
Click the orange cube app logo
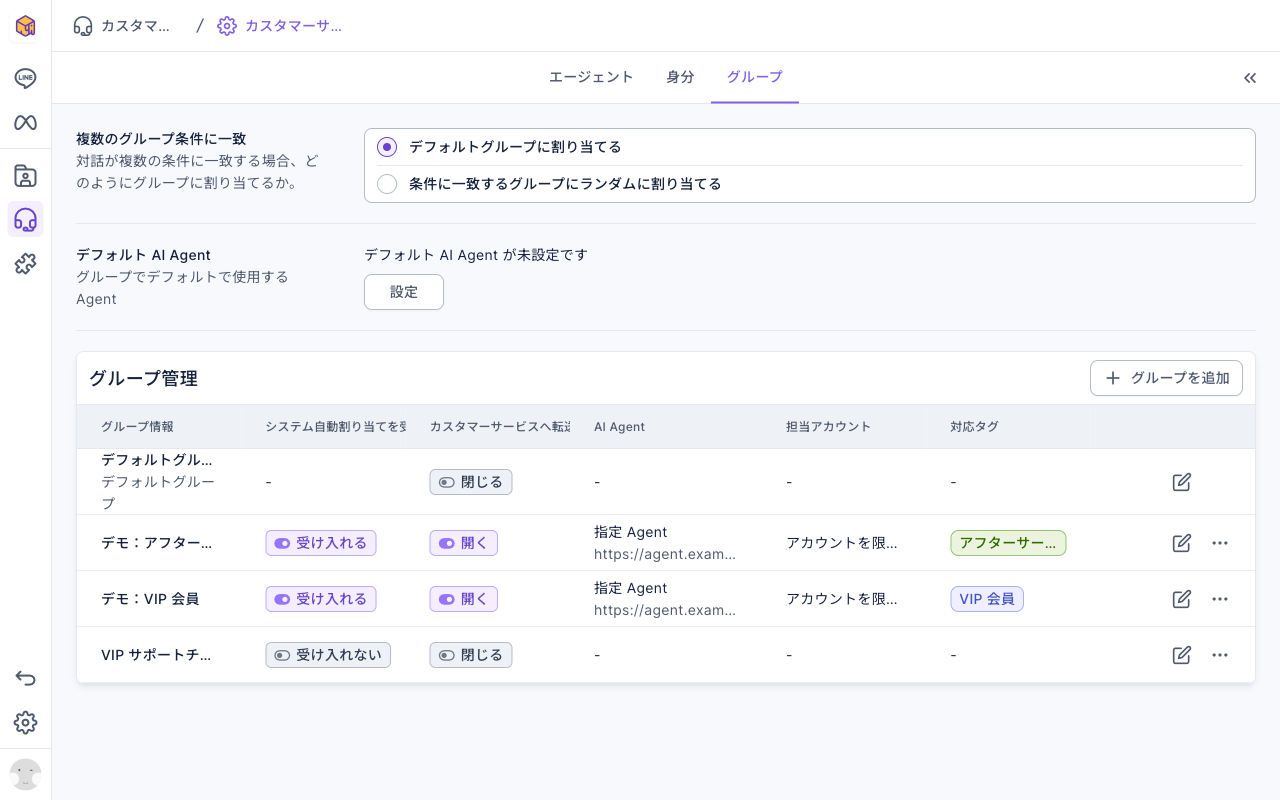point(25,26)
